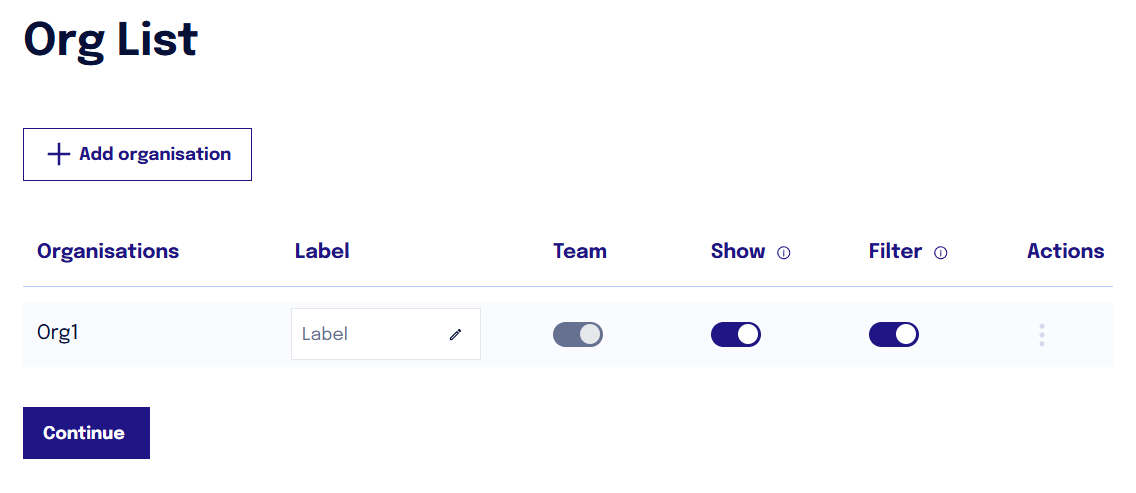This screenshot has height=493, width=1136.
Task: Open the three-dot actions menu for Org1
Action: tap(1042, 335)
